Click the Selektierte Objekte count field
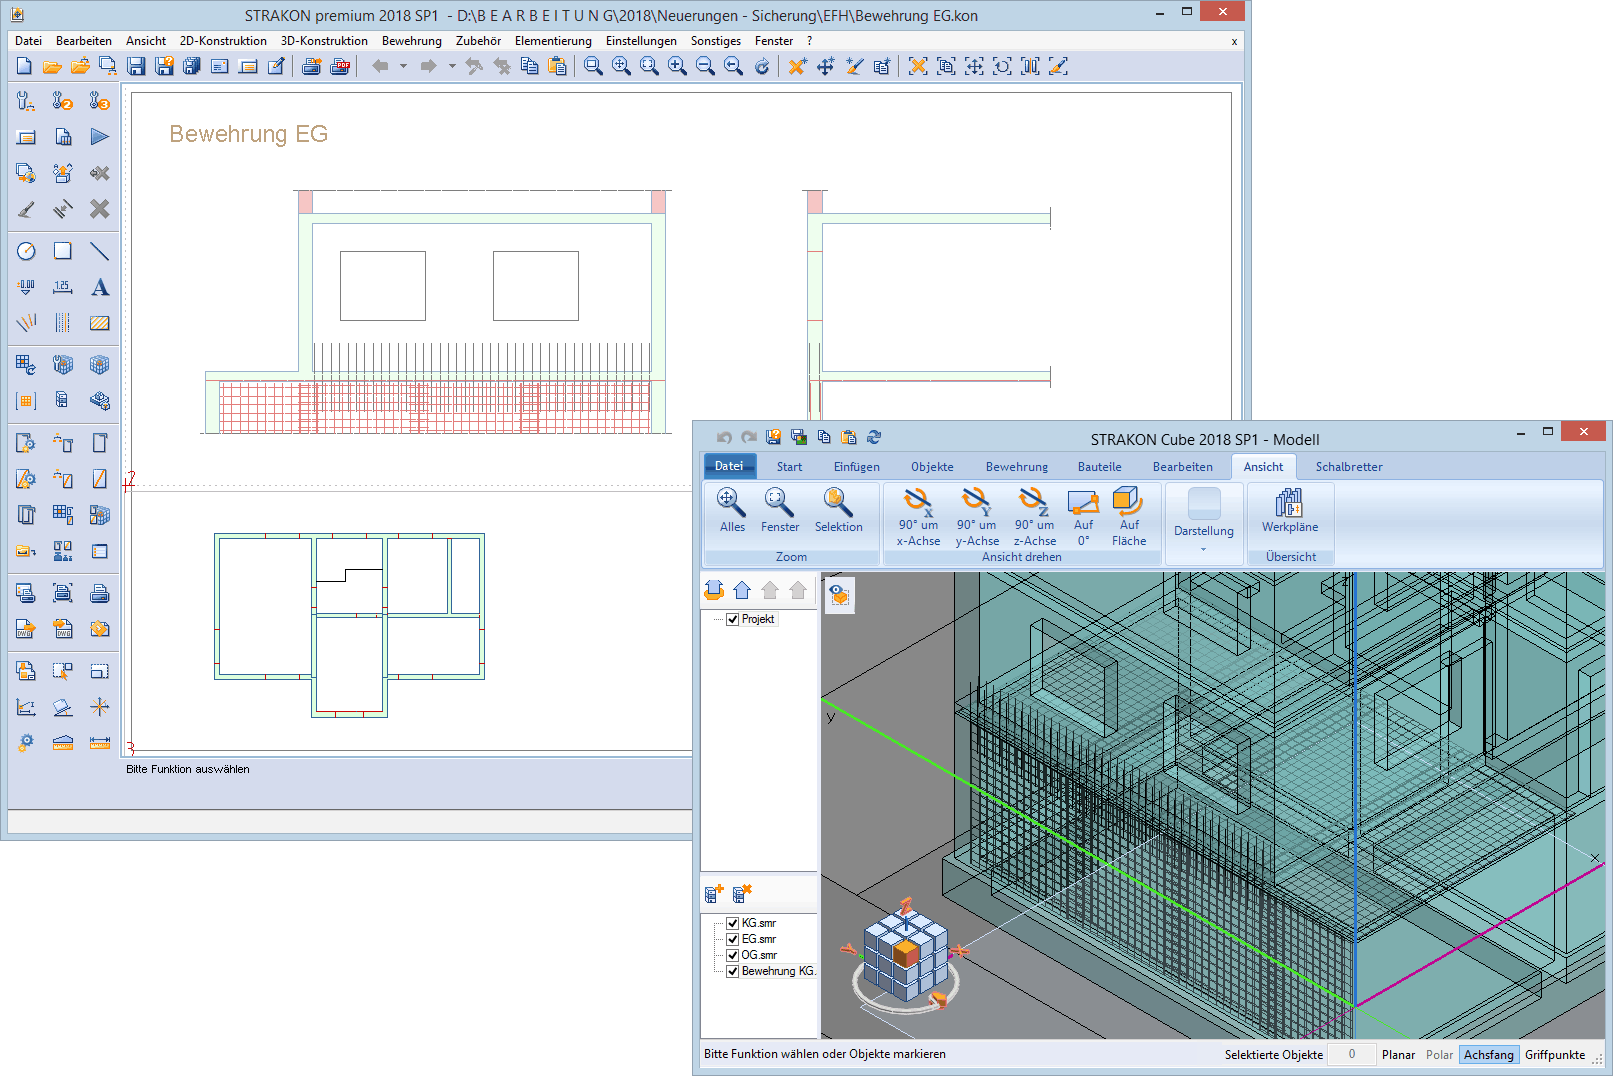The width and height of the screenshot is (1613, 1076). pos(1352,1054)
